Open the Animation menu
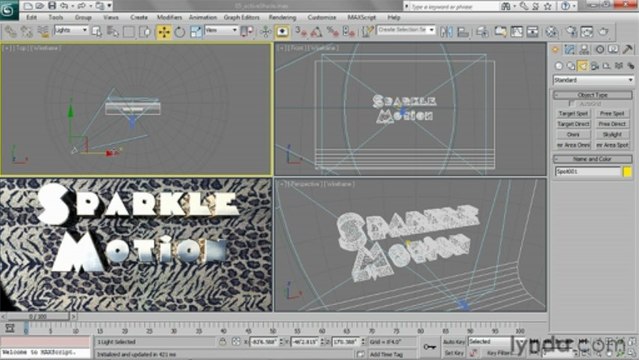 pos(203,18)
